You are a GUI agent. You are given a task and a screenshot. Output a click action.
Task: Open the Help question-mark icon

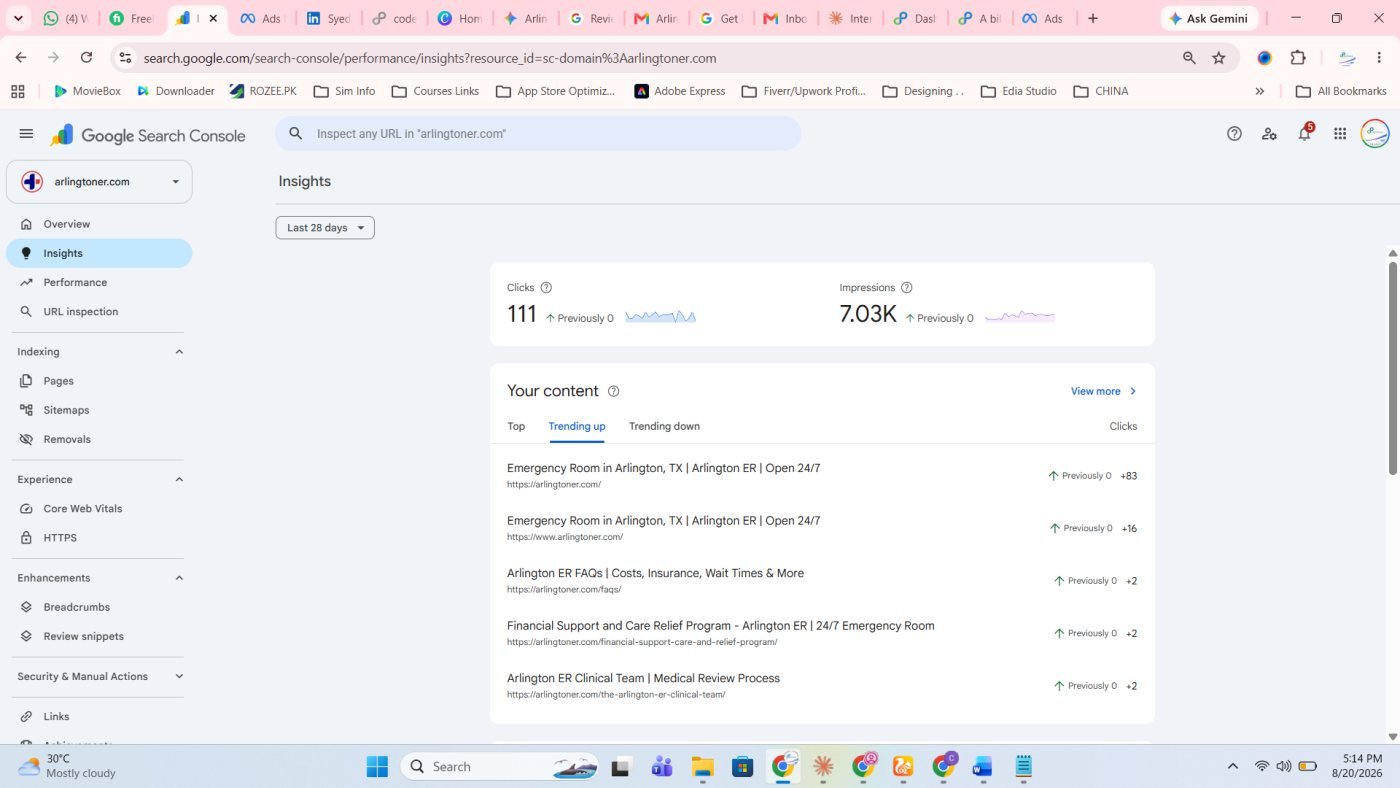click(1234, 134)
